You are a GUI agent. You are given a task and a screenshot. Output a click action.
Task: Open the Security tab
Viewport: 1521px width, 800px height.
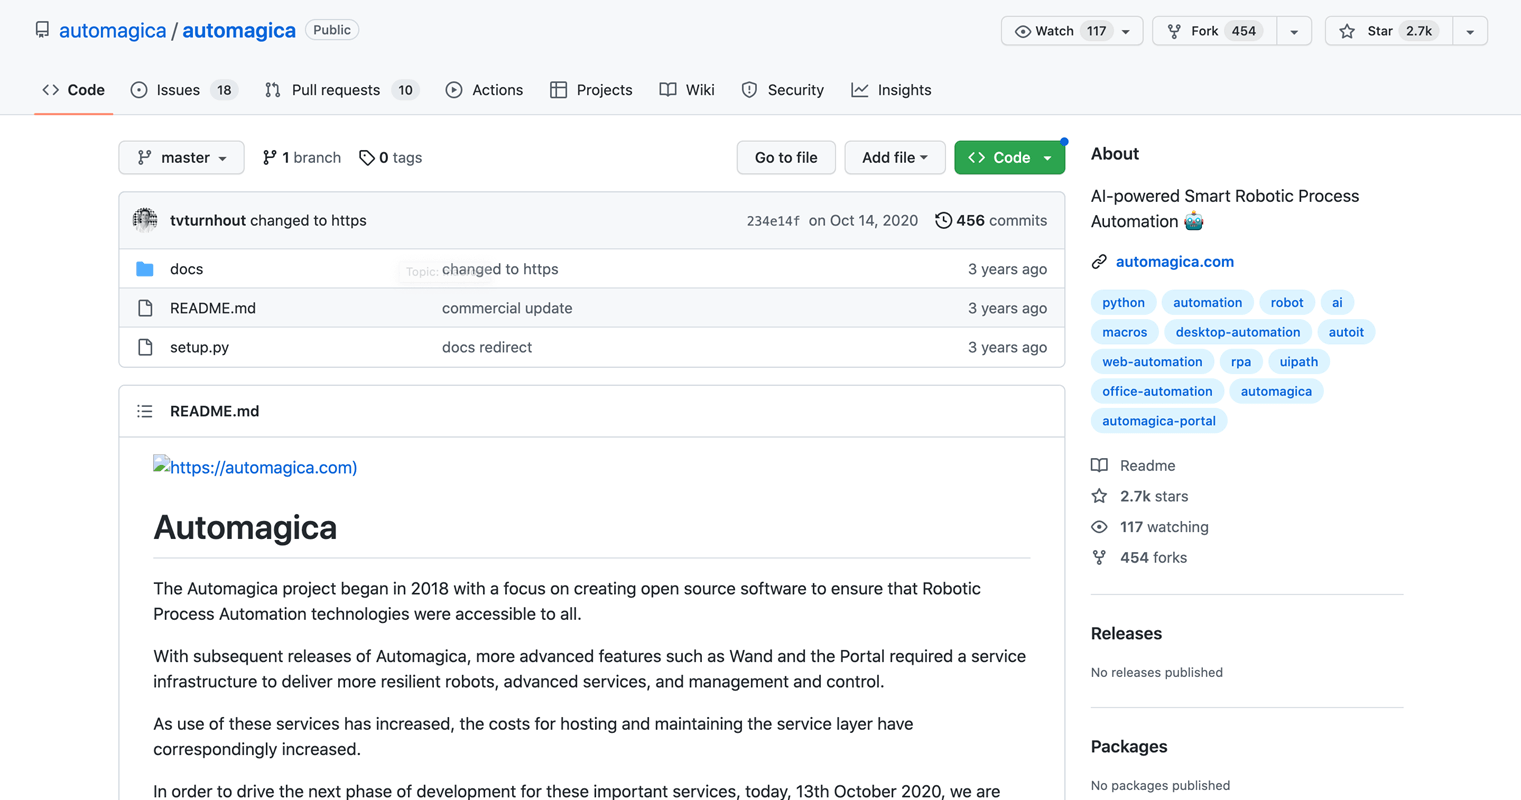coord(782,90)
